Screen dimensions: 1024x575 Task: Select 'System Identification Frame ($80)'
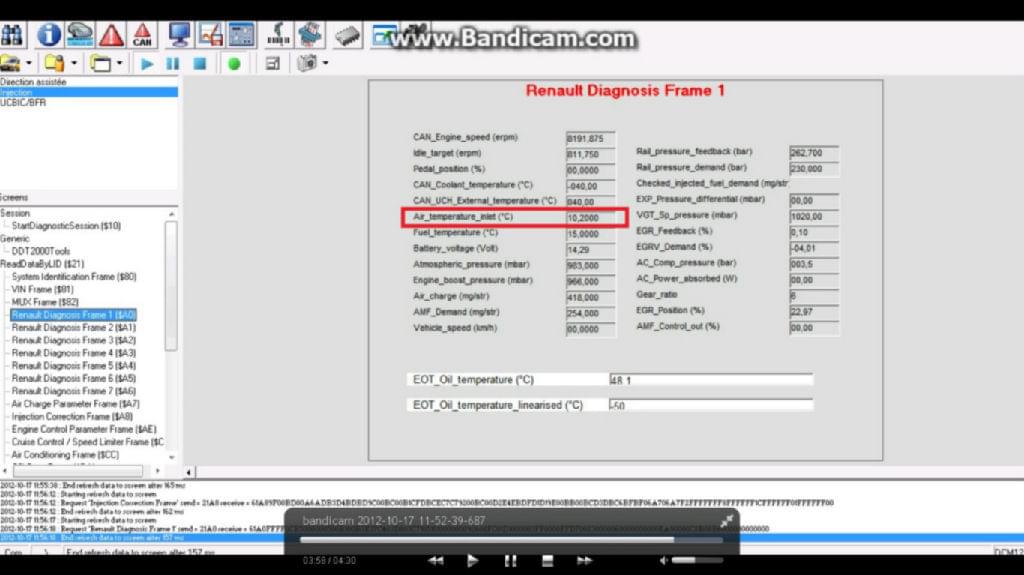(x=74, y=276)
